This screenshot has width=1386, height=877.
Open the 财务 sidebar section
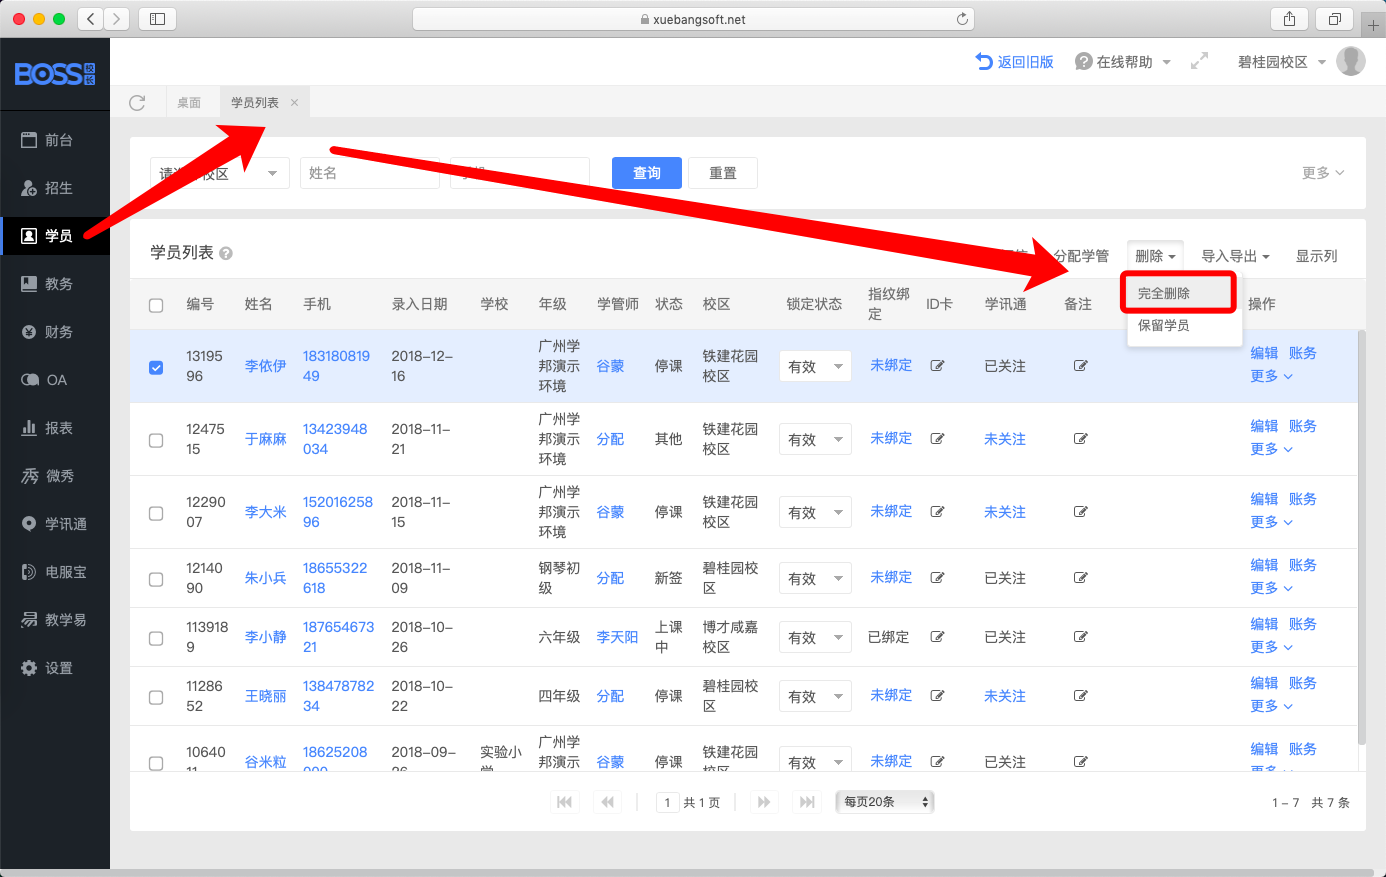pyautogui.click(x=47, y=332)
